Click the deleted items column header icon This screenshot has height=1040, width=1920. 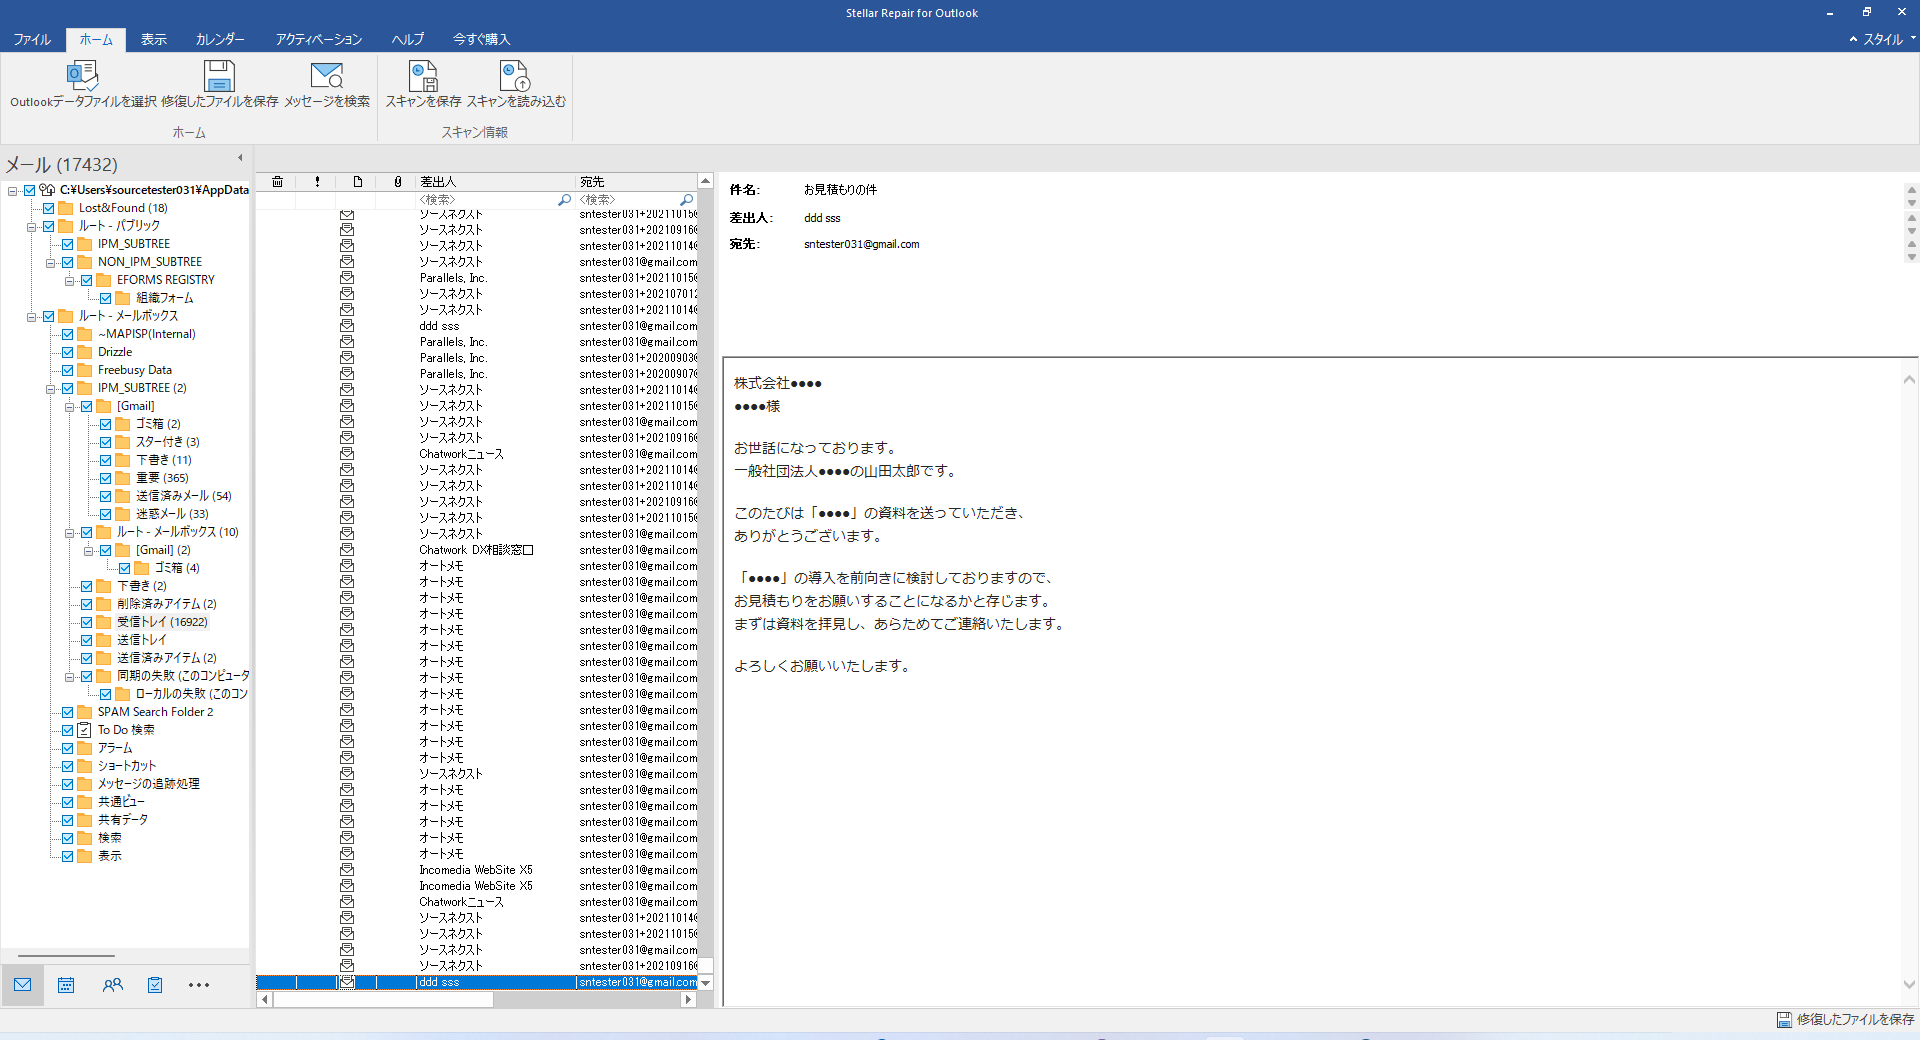277,182
